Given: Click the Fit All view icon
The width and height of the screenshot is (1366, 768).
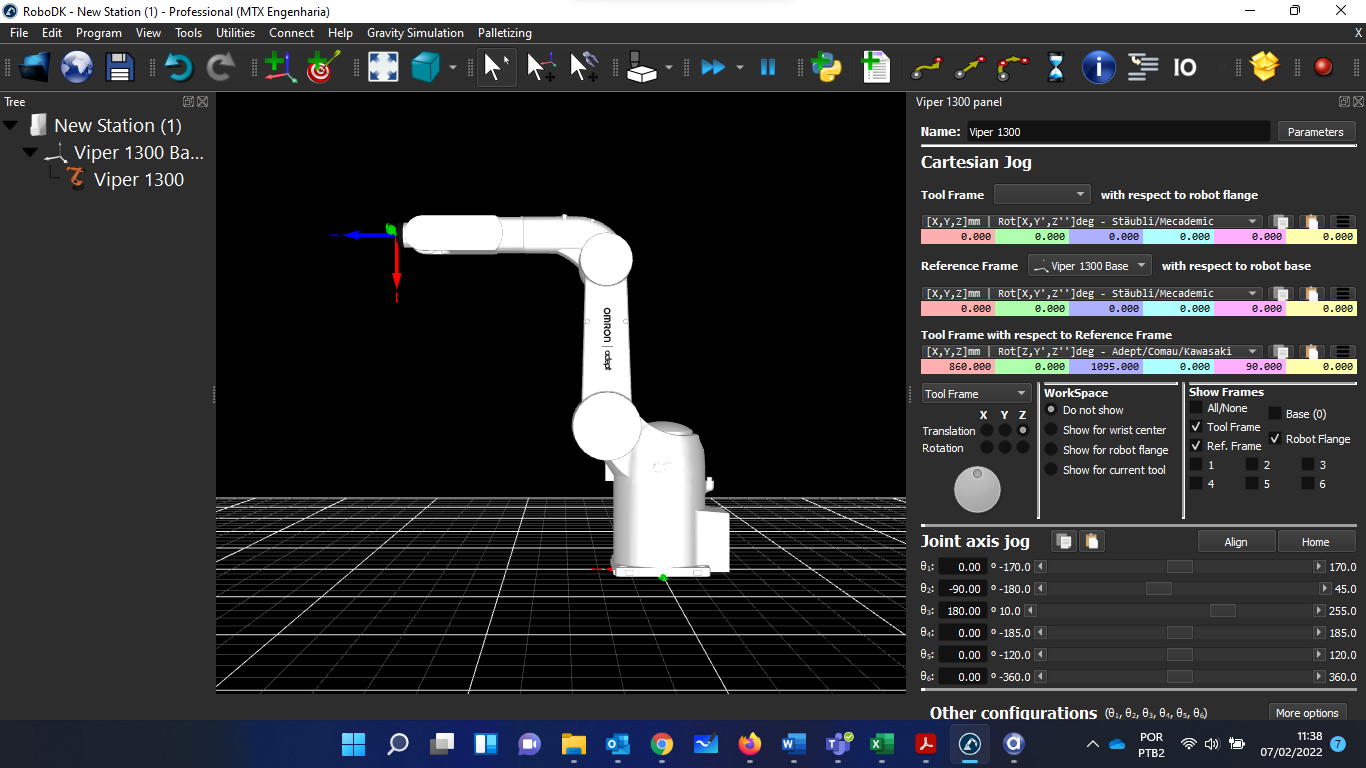Looking at the screenshot, I should [383, 68].
